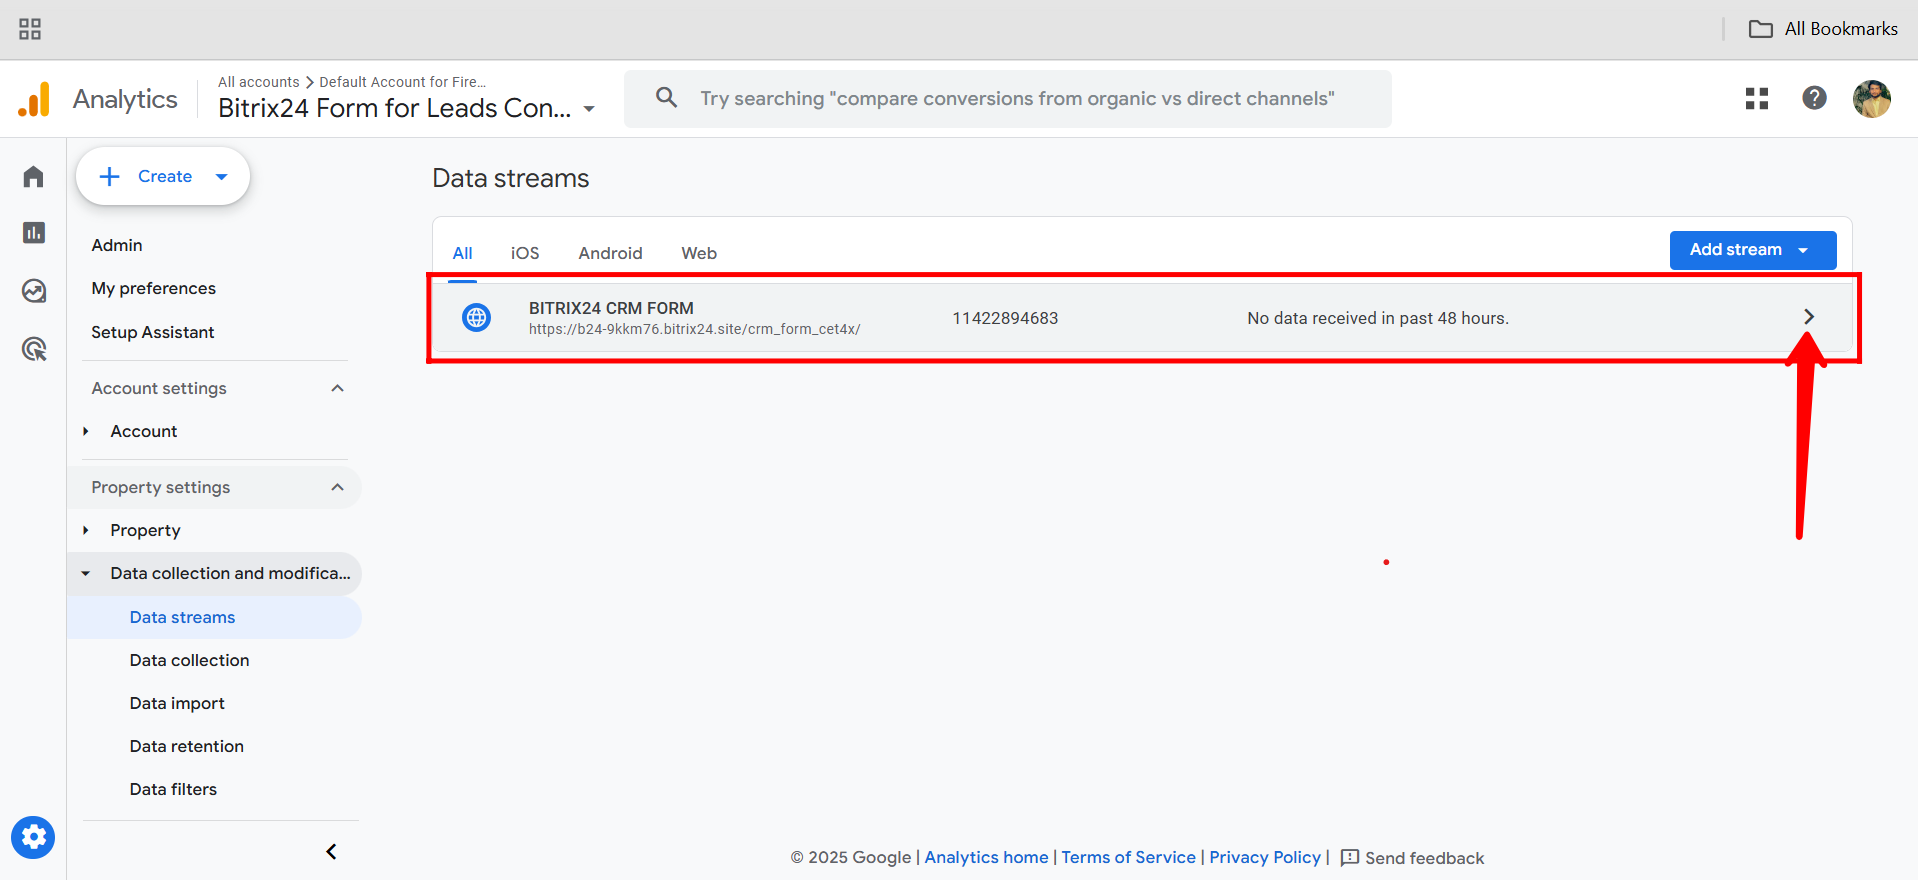This screenshot has width=1918, height=880.
Task: Open the Reports bar chart icon
Action: click(33, 233)
